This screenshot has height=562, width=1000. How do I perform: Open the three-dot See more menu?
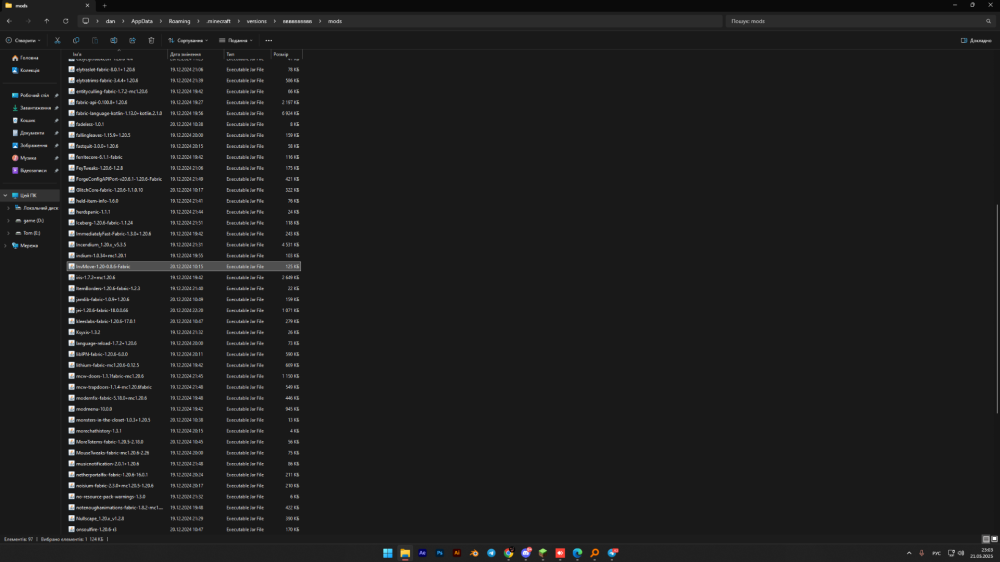pos(268,40)
